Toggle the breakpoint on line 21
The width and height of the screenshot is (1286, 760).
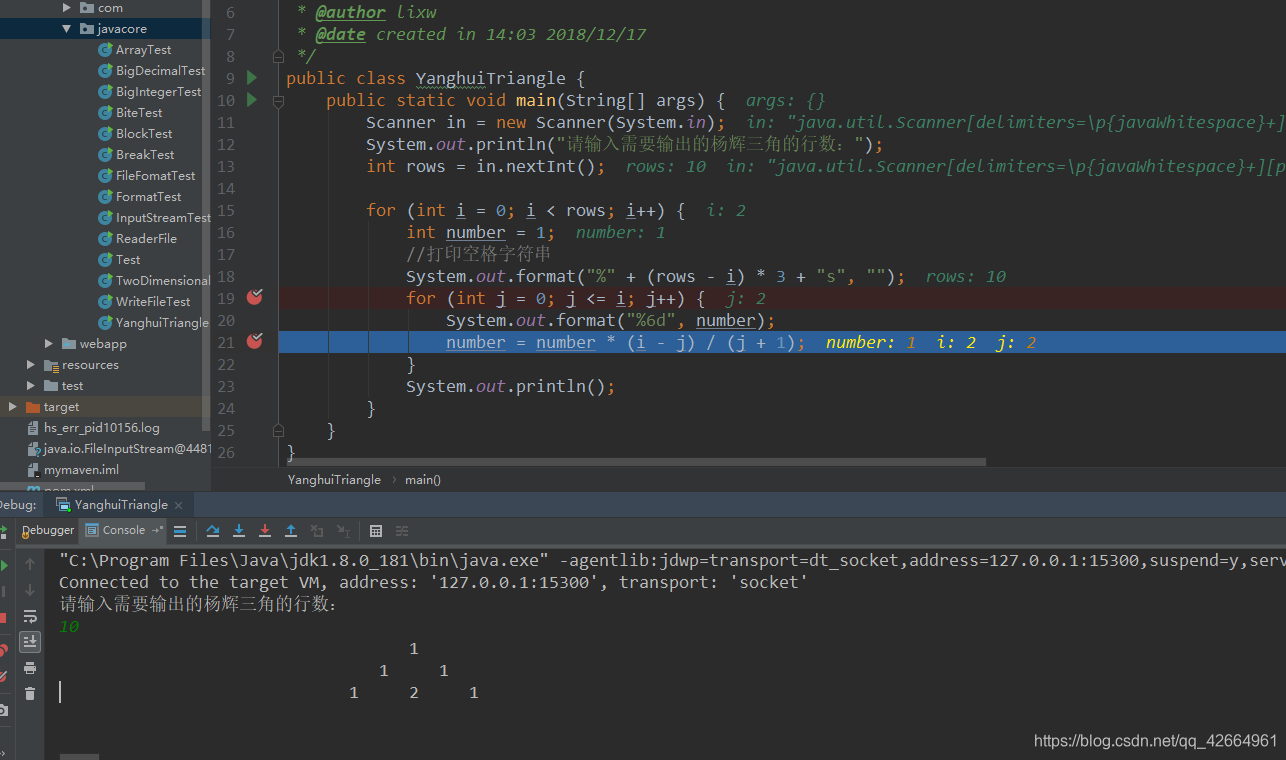(254, 341)
